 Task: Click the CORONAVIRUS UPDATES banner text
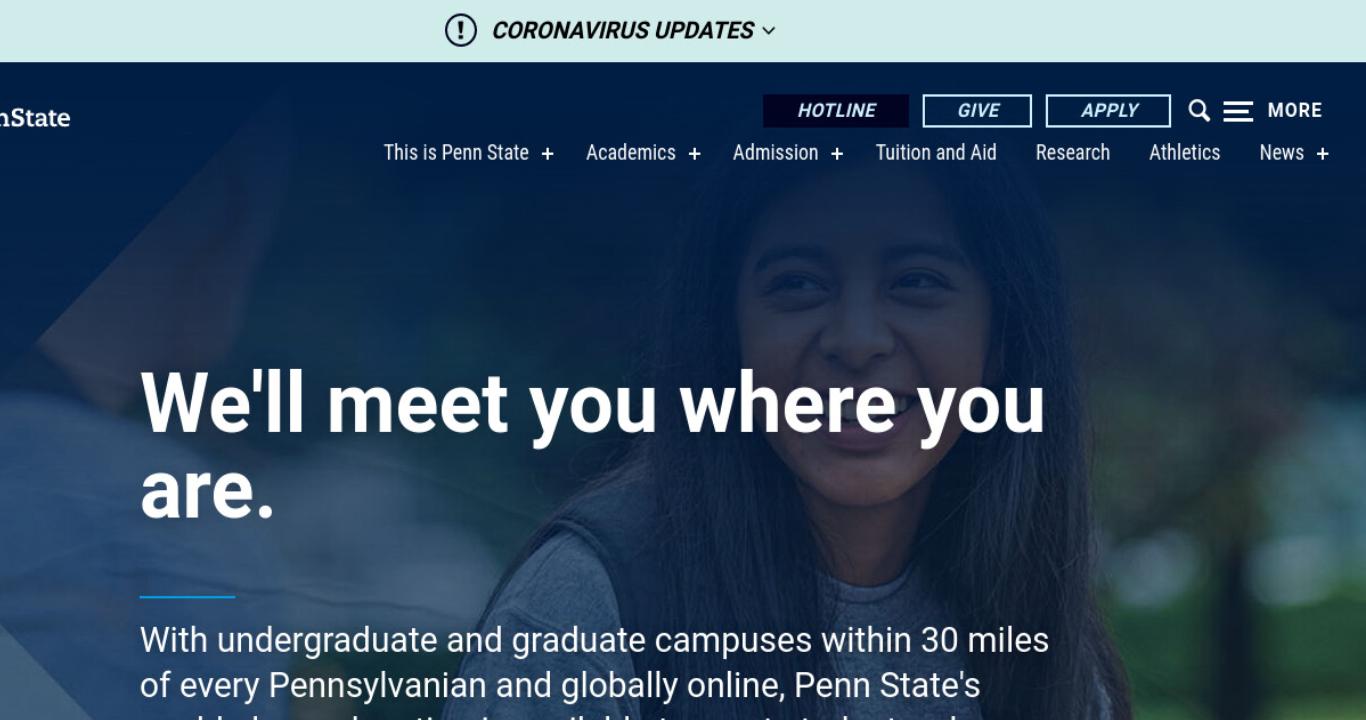pyautogui.click(x=623, y=31)
